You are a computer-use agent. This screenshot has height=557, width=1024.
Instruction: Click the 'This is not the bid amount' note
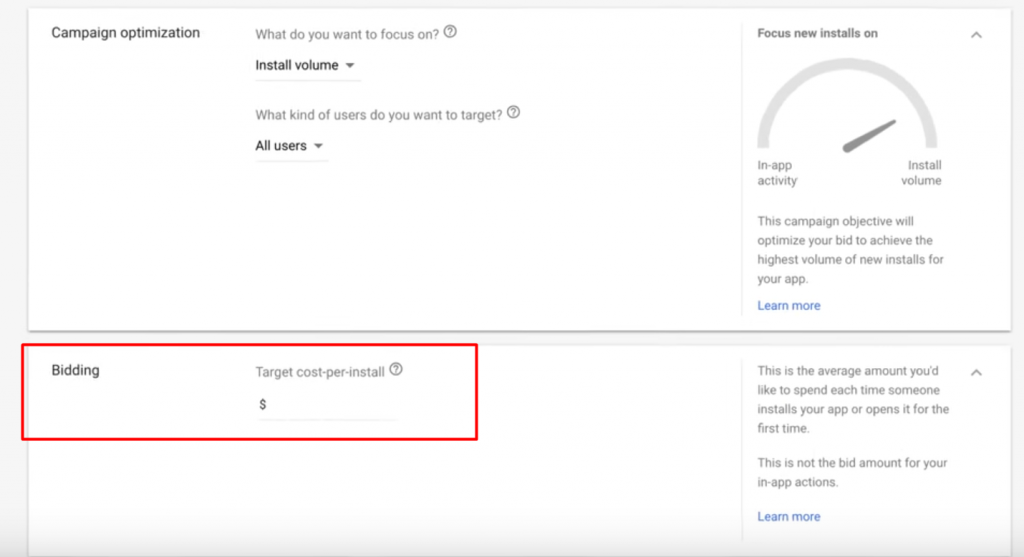point(852,471)
